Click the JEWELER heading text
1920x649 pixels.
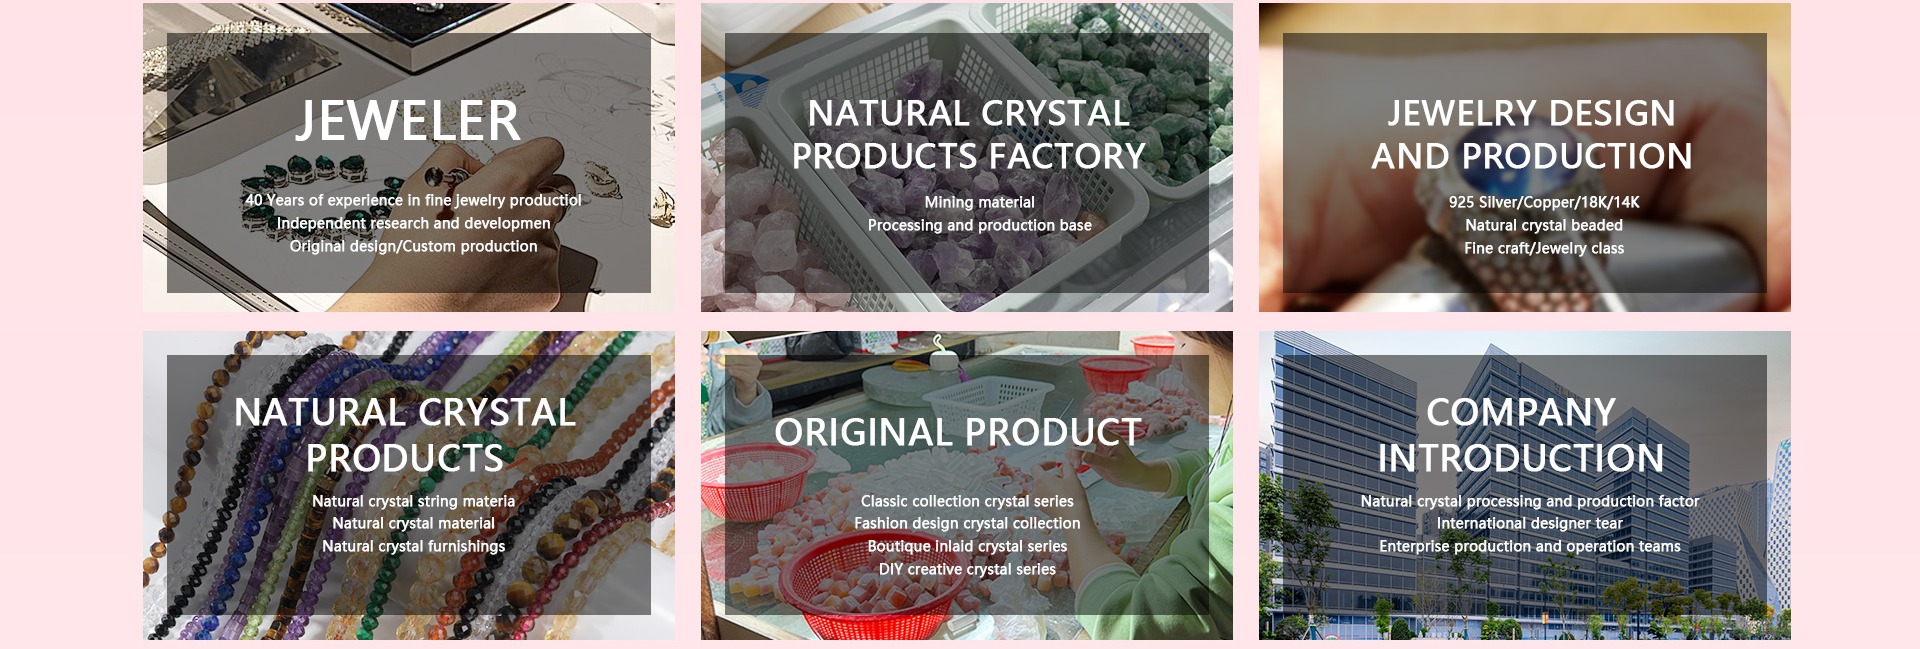coord(408,121)
